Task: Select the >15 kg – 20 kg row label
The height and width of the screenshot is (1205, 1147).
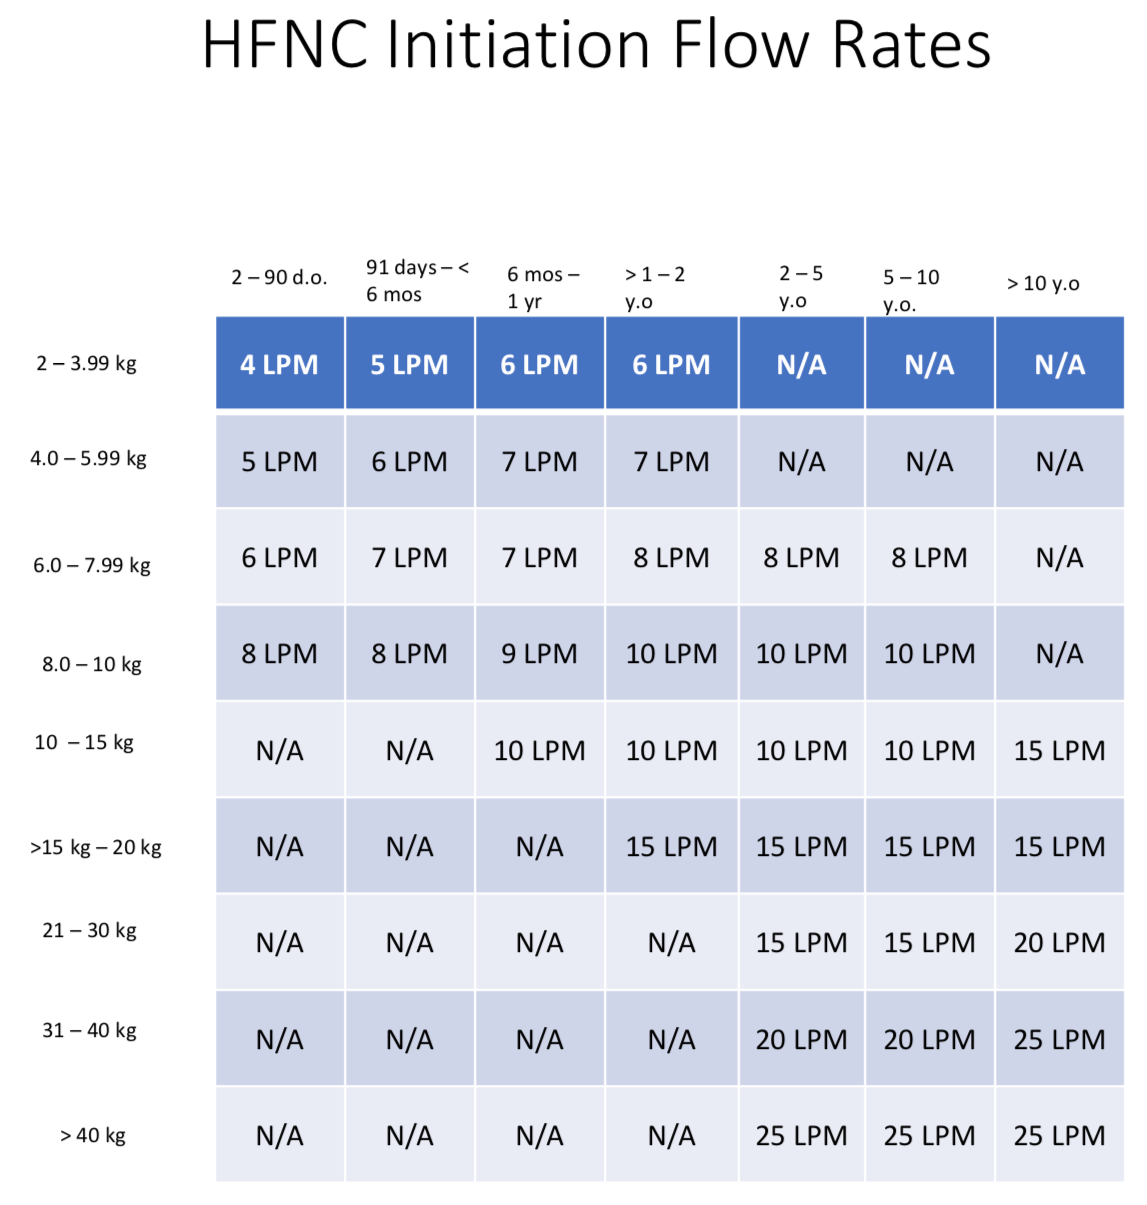Action: tap(95, 847)
